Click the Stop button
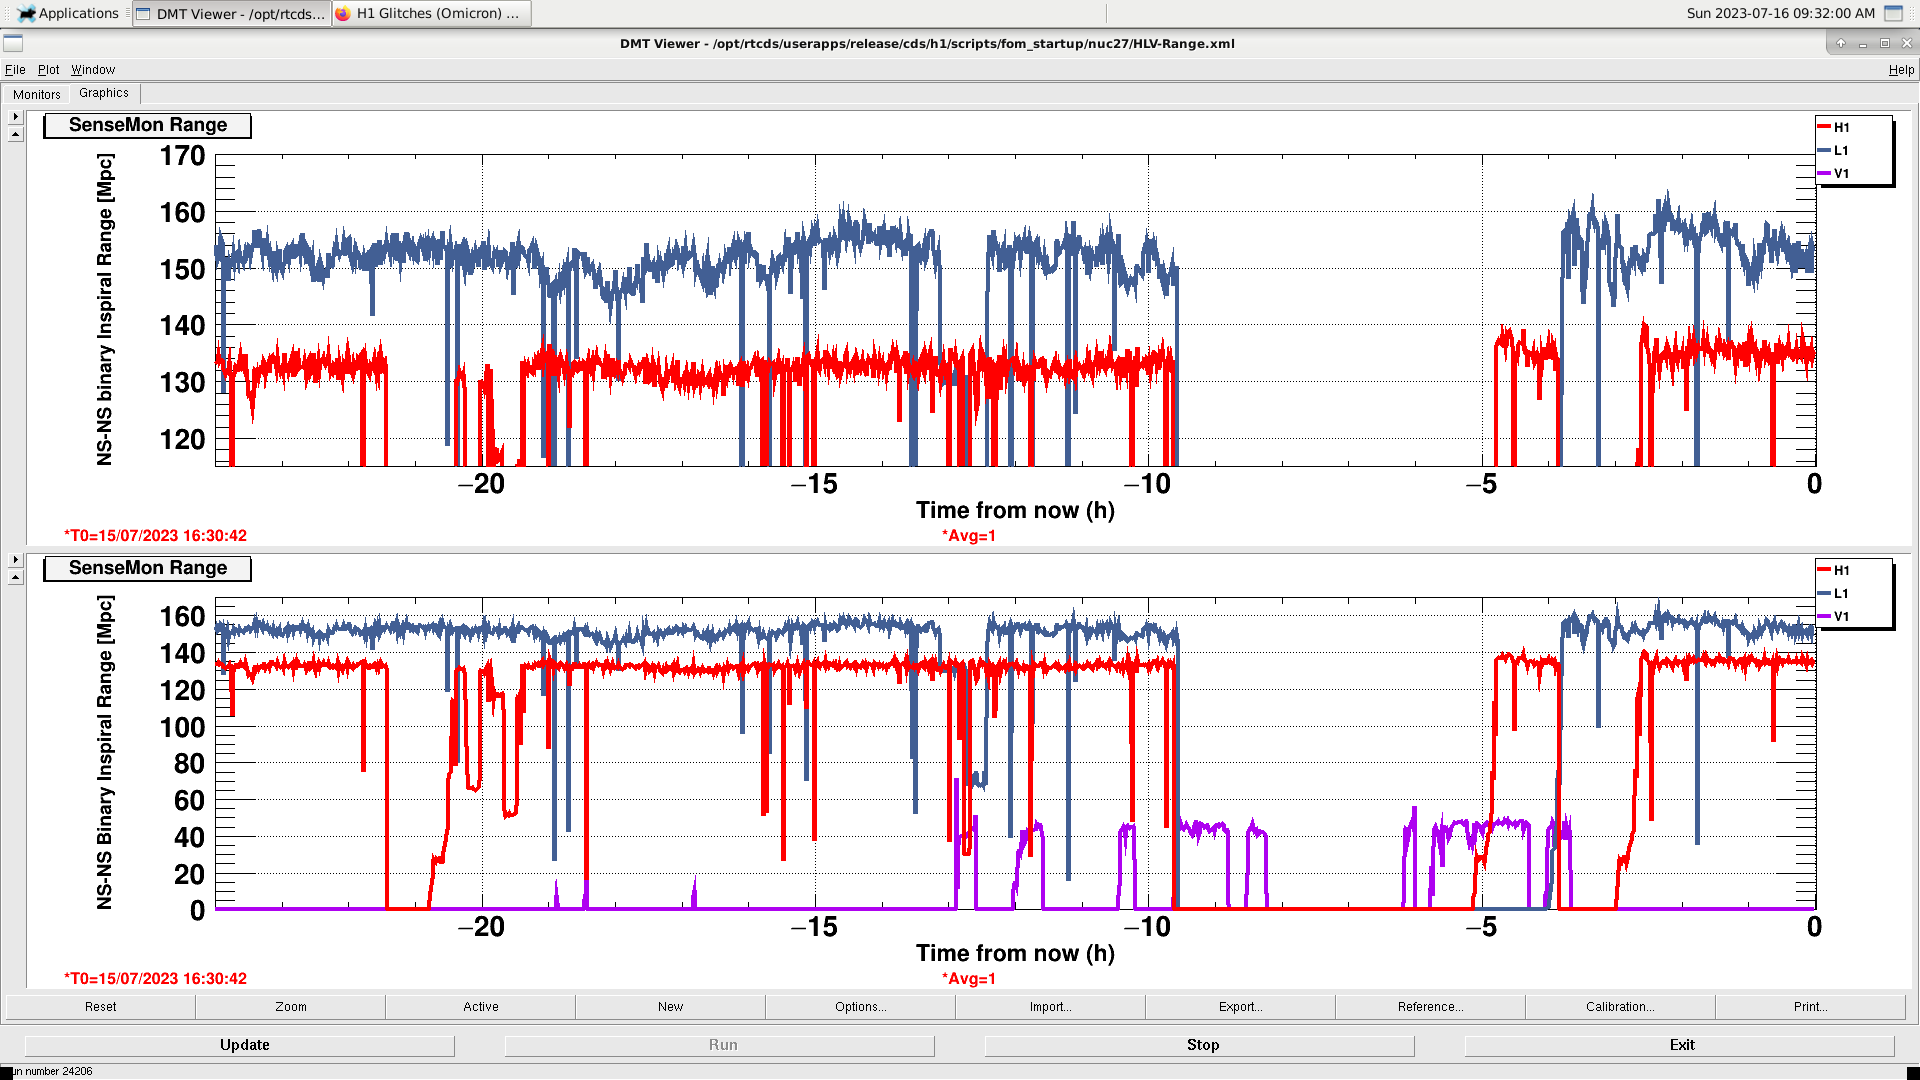 [1202, 1045]
